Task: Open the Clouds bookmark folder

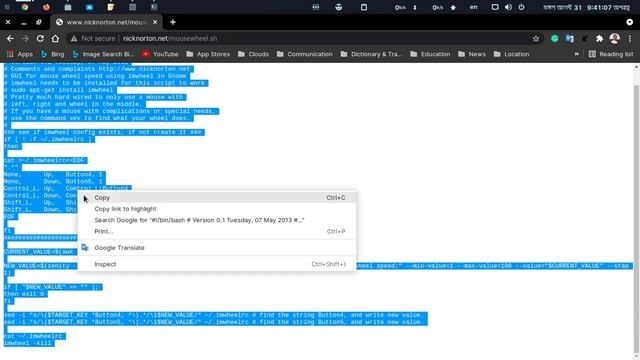Action: coord(253,54)
